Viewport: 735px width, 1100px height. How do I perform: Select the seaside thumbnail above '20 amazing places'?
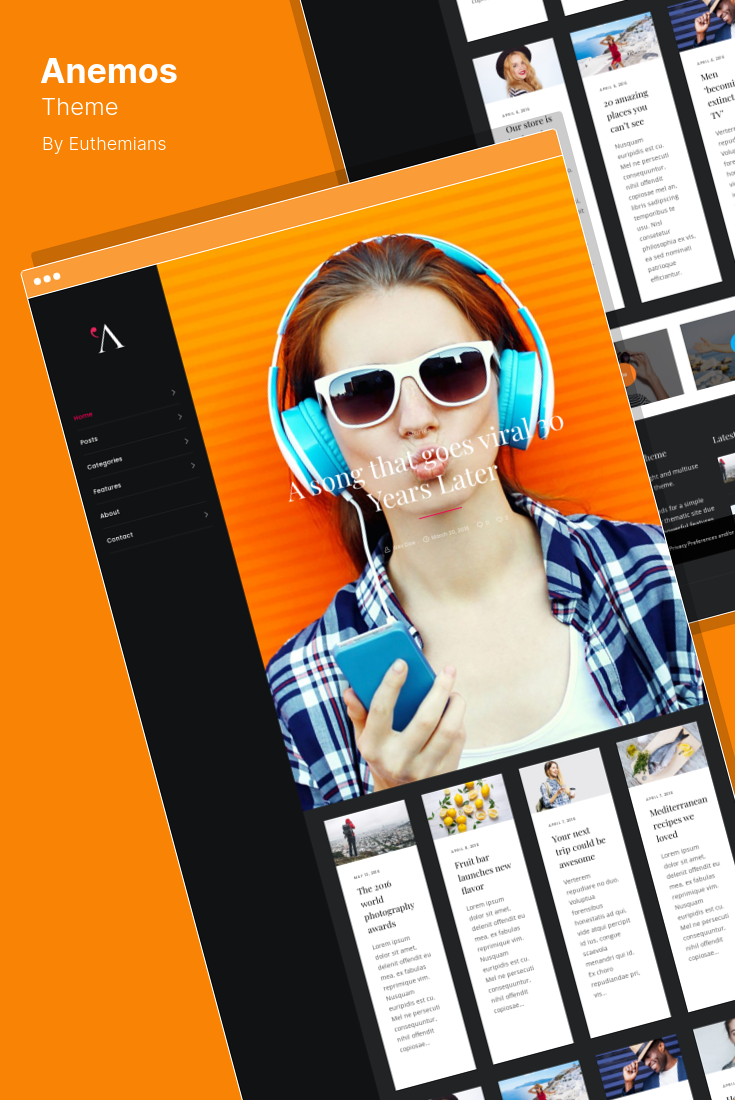[614, 44]
